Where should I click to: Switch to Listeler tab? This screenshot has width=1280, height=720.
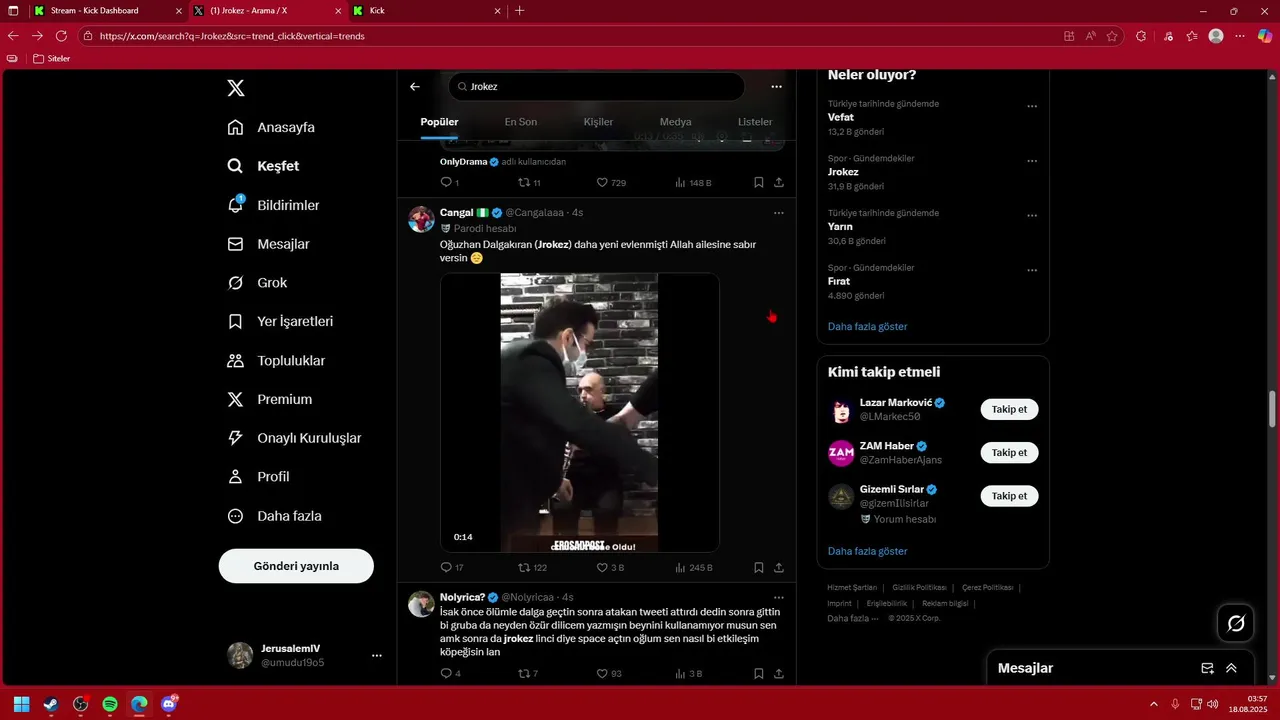pyautogui.click(x=755, y=122)
